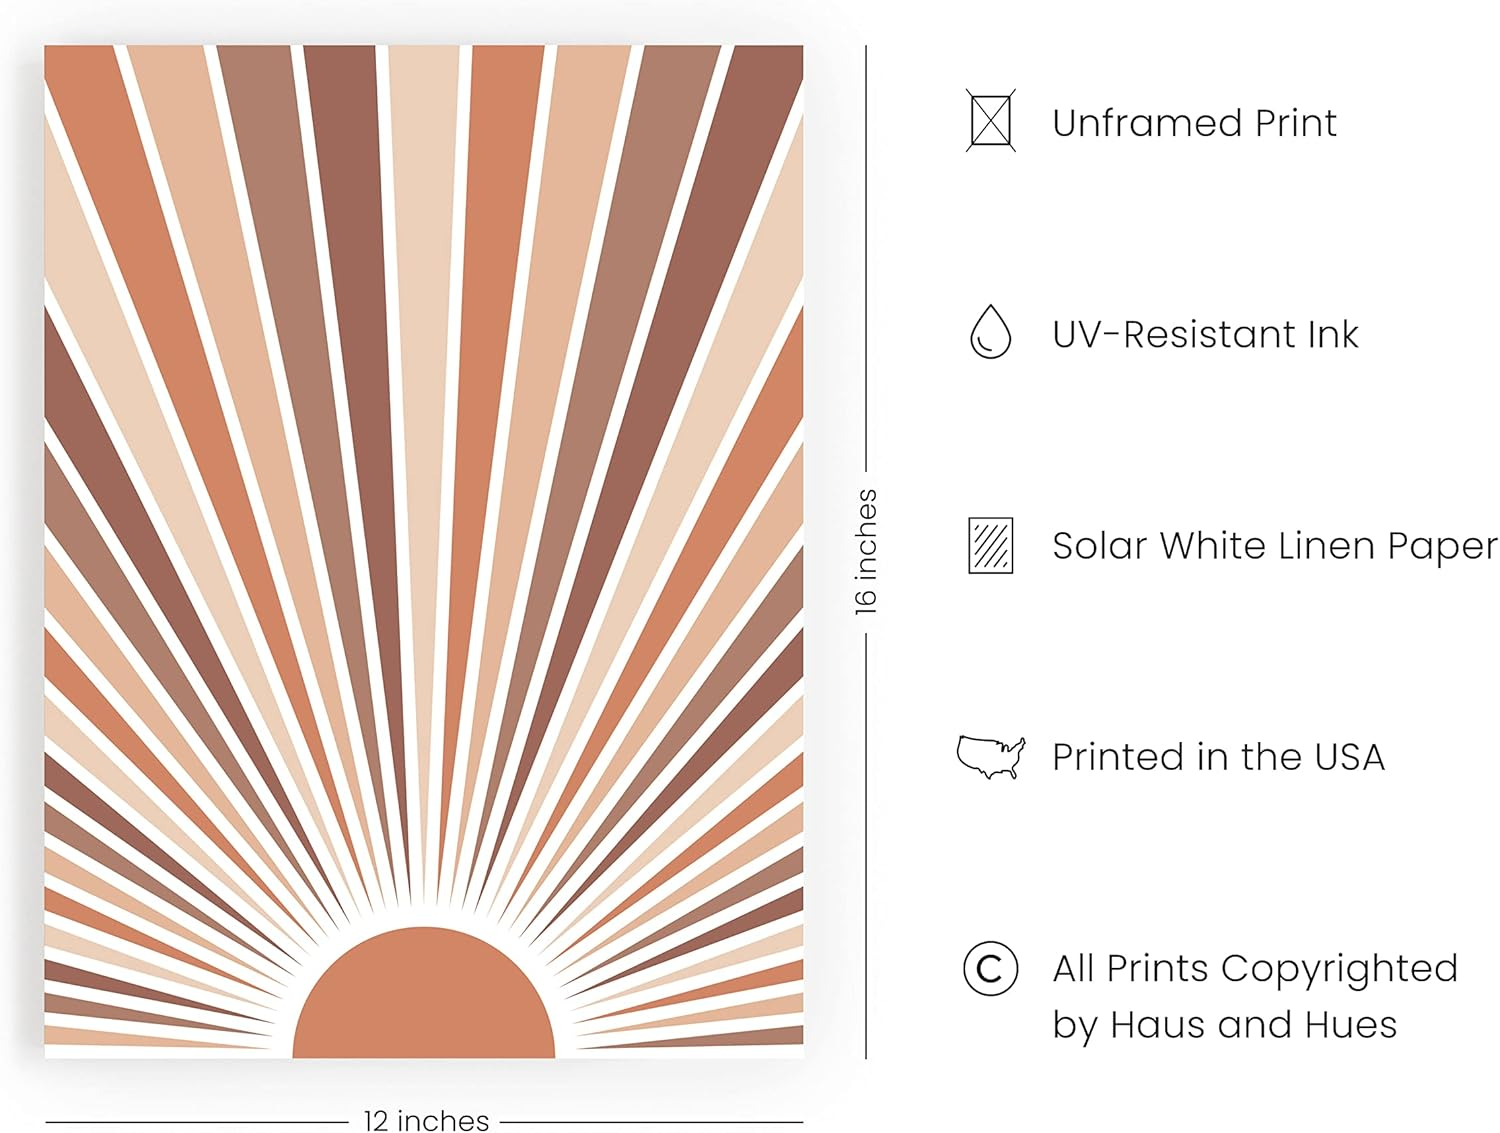Click the ink droplet icon
This screenshot has height=1133, width=1500.
click(990, 332)
